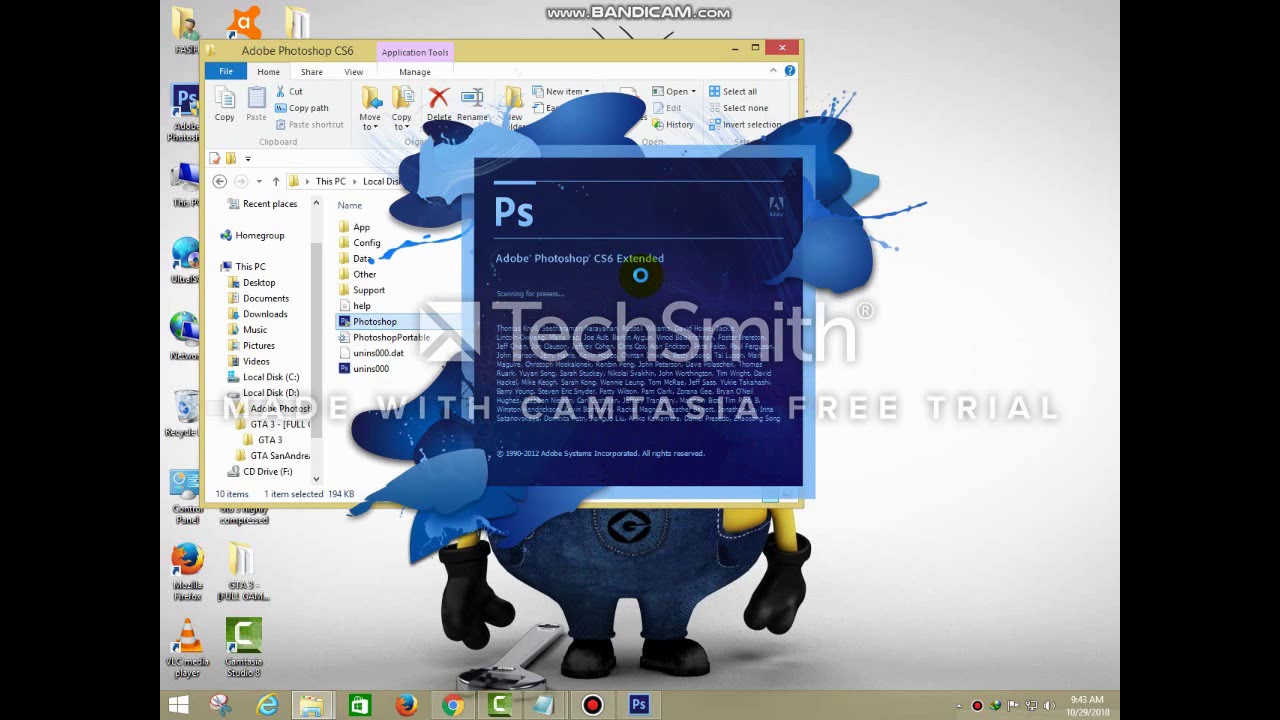Image resolution: width=1280 pixels, height=720 pixels.
Task: Select the App folder
Action: (x=354, y=227)
